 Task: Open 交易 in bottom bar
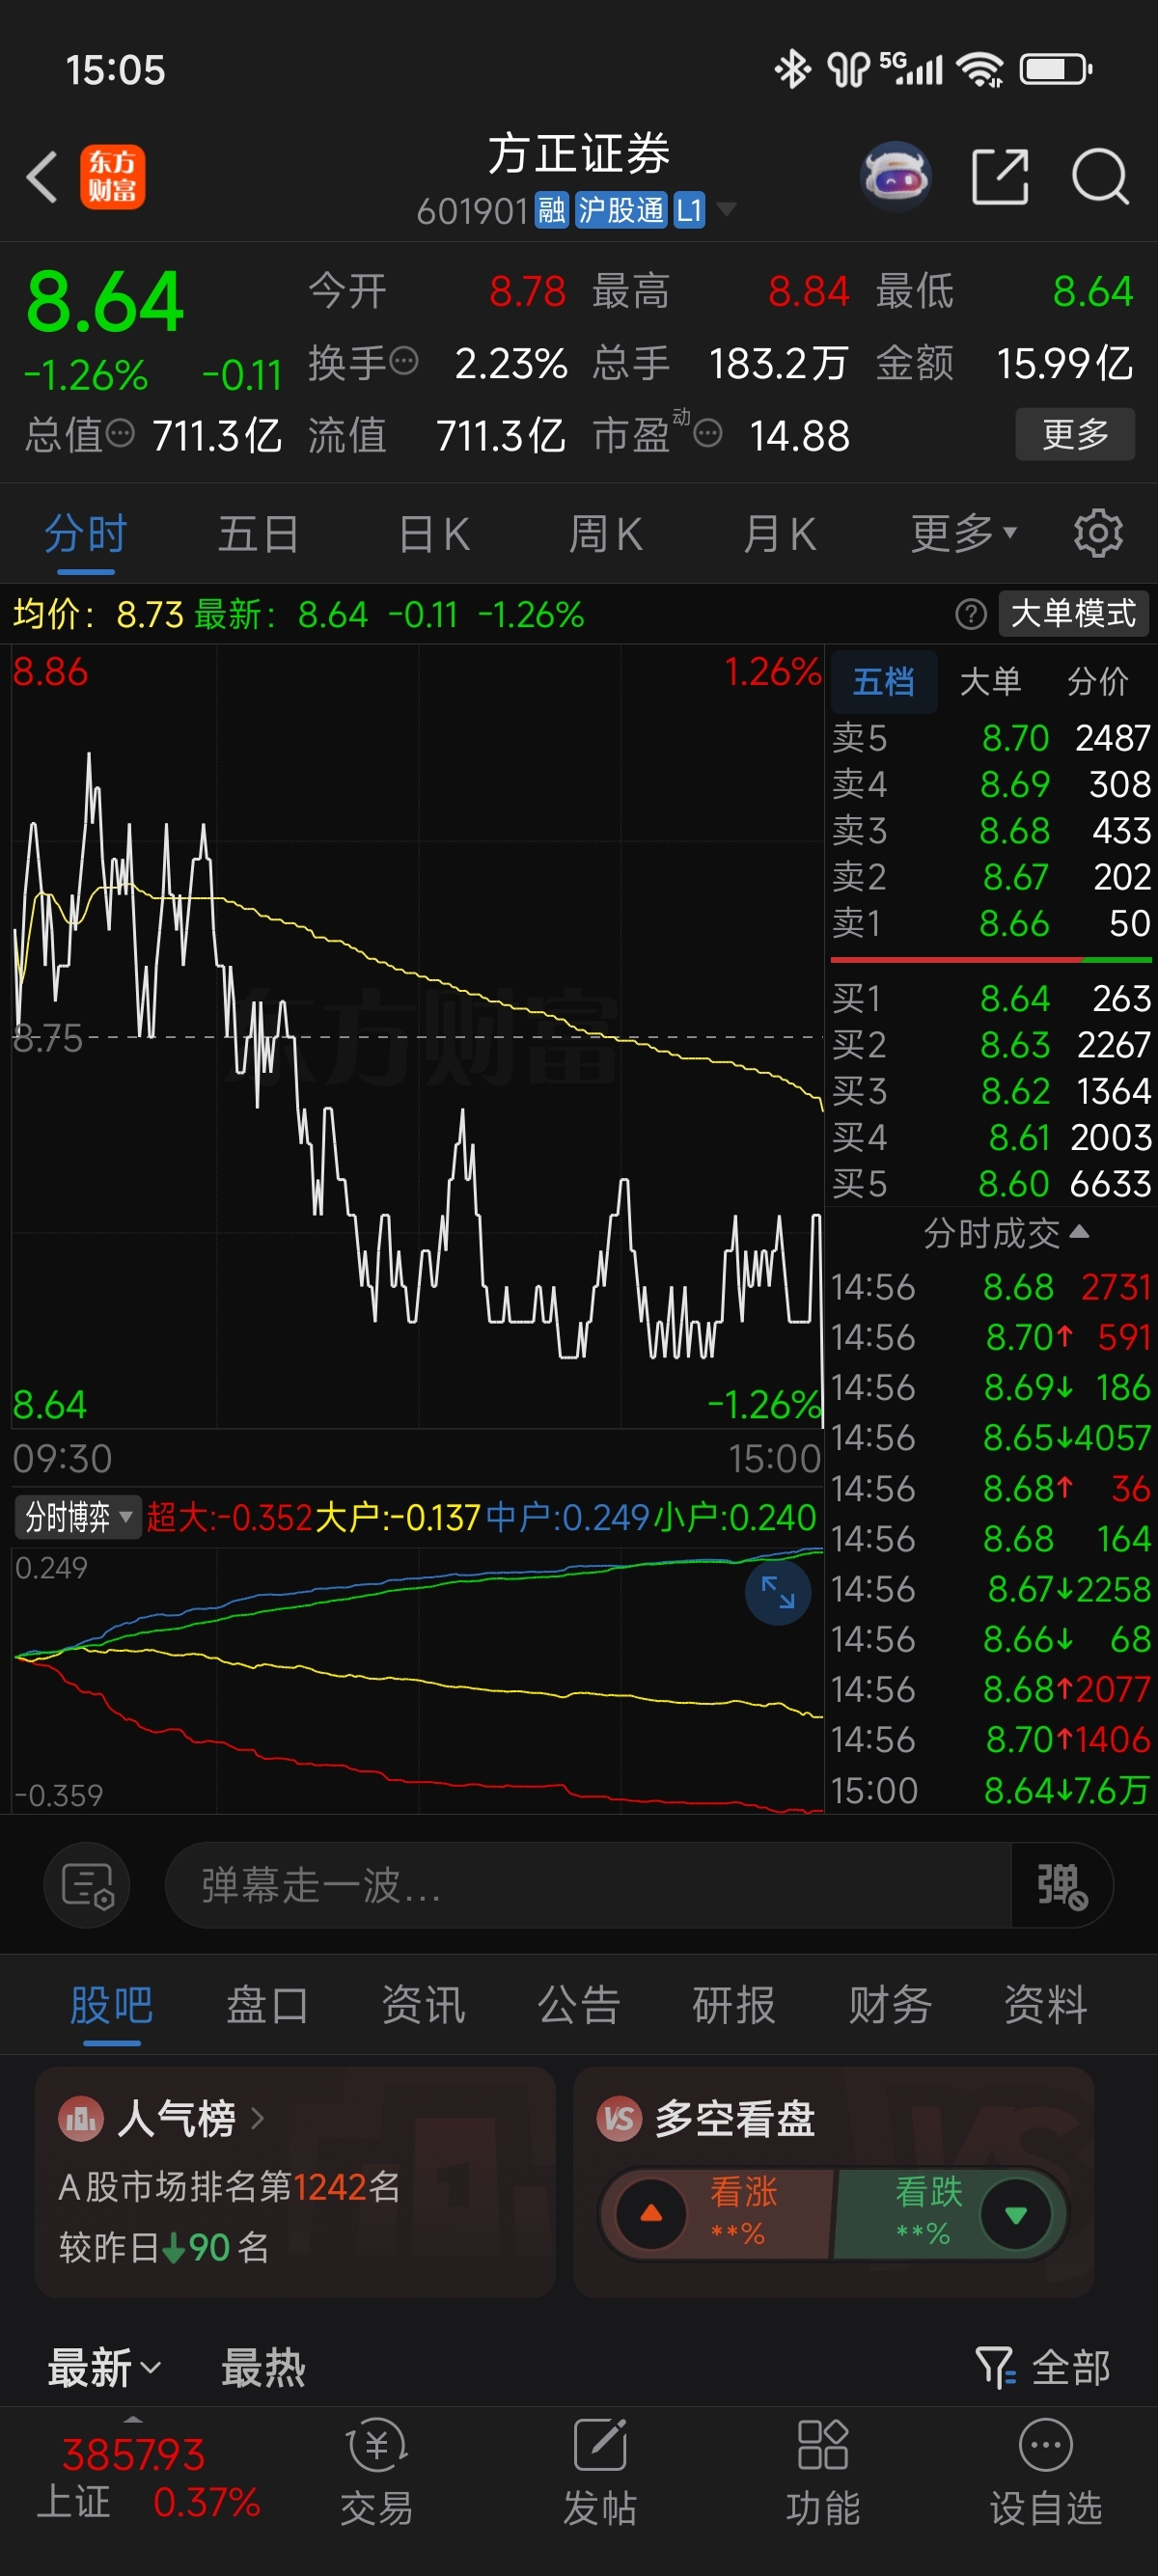point(376,2470)
